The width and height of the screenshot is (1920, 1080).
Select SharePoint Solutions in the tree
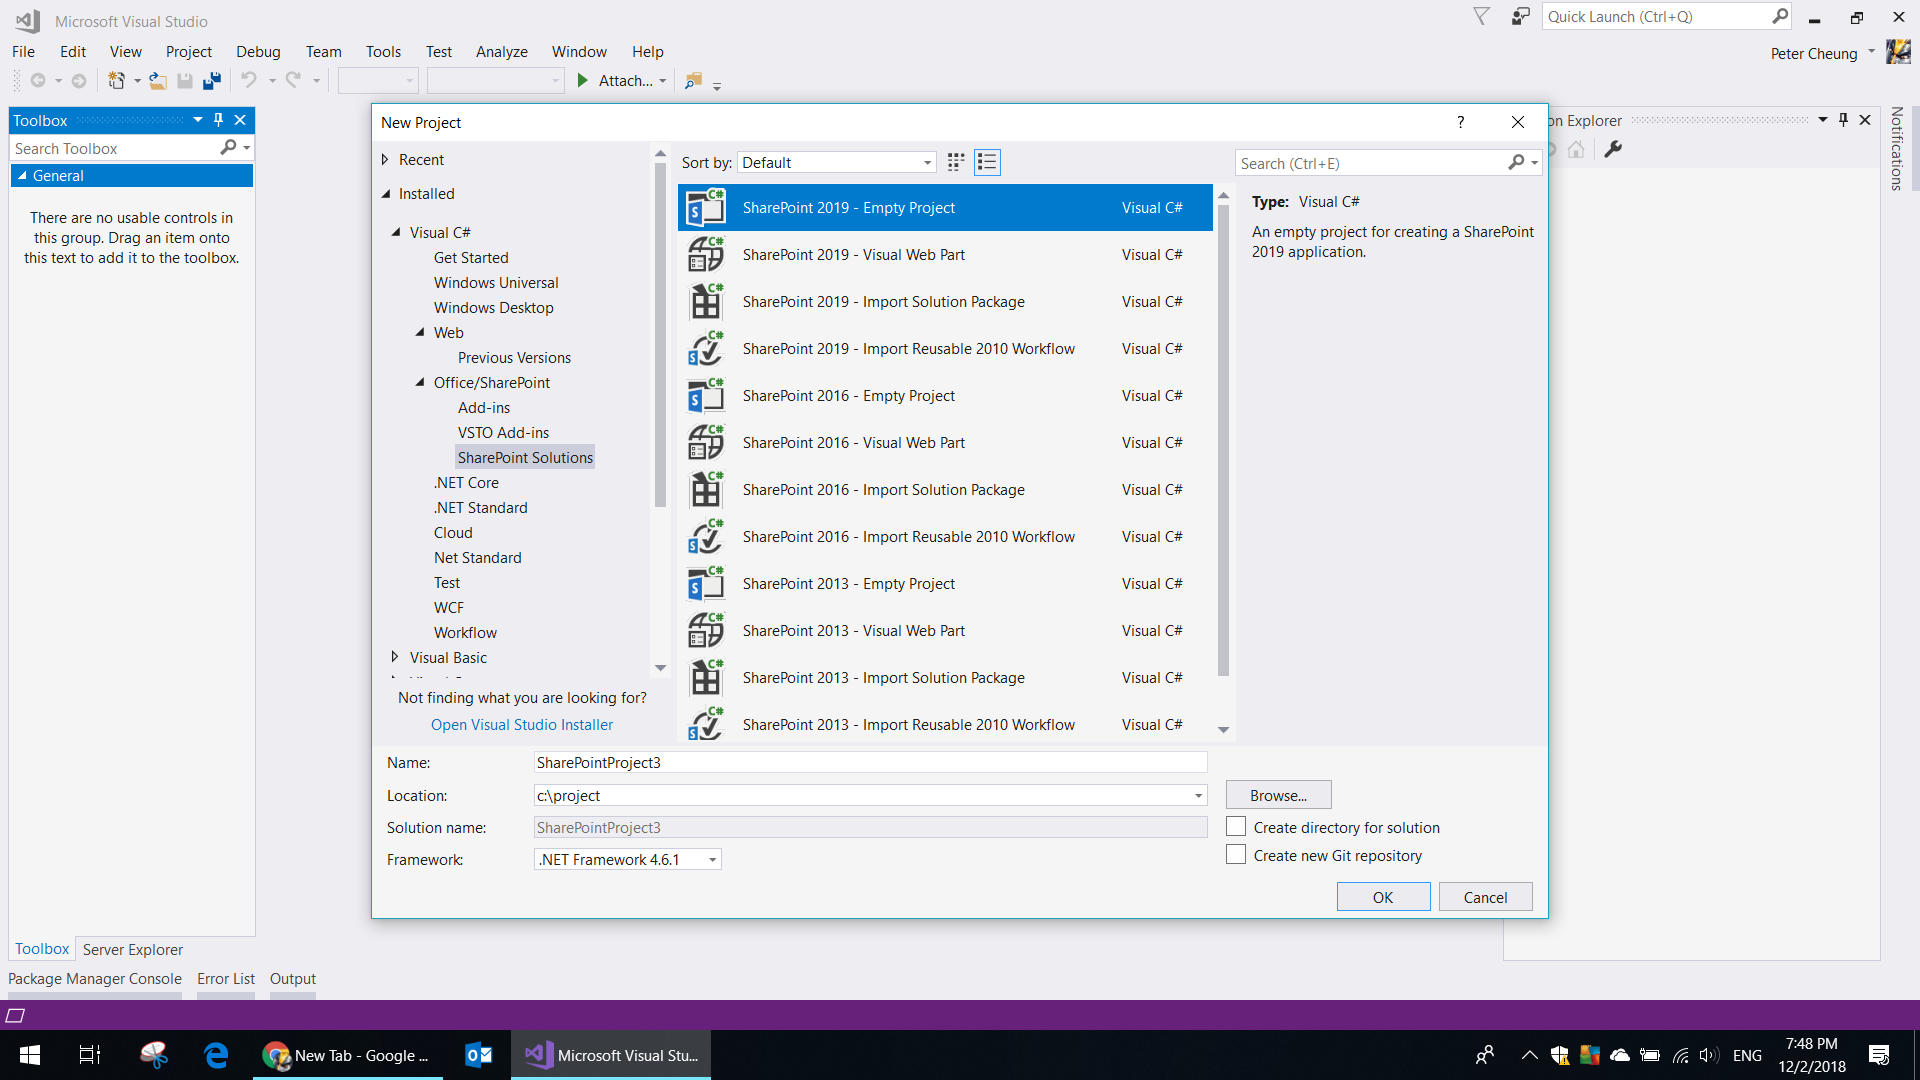pos(525,458)
